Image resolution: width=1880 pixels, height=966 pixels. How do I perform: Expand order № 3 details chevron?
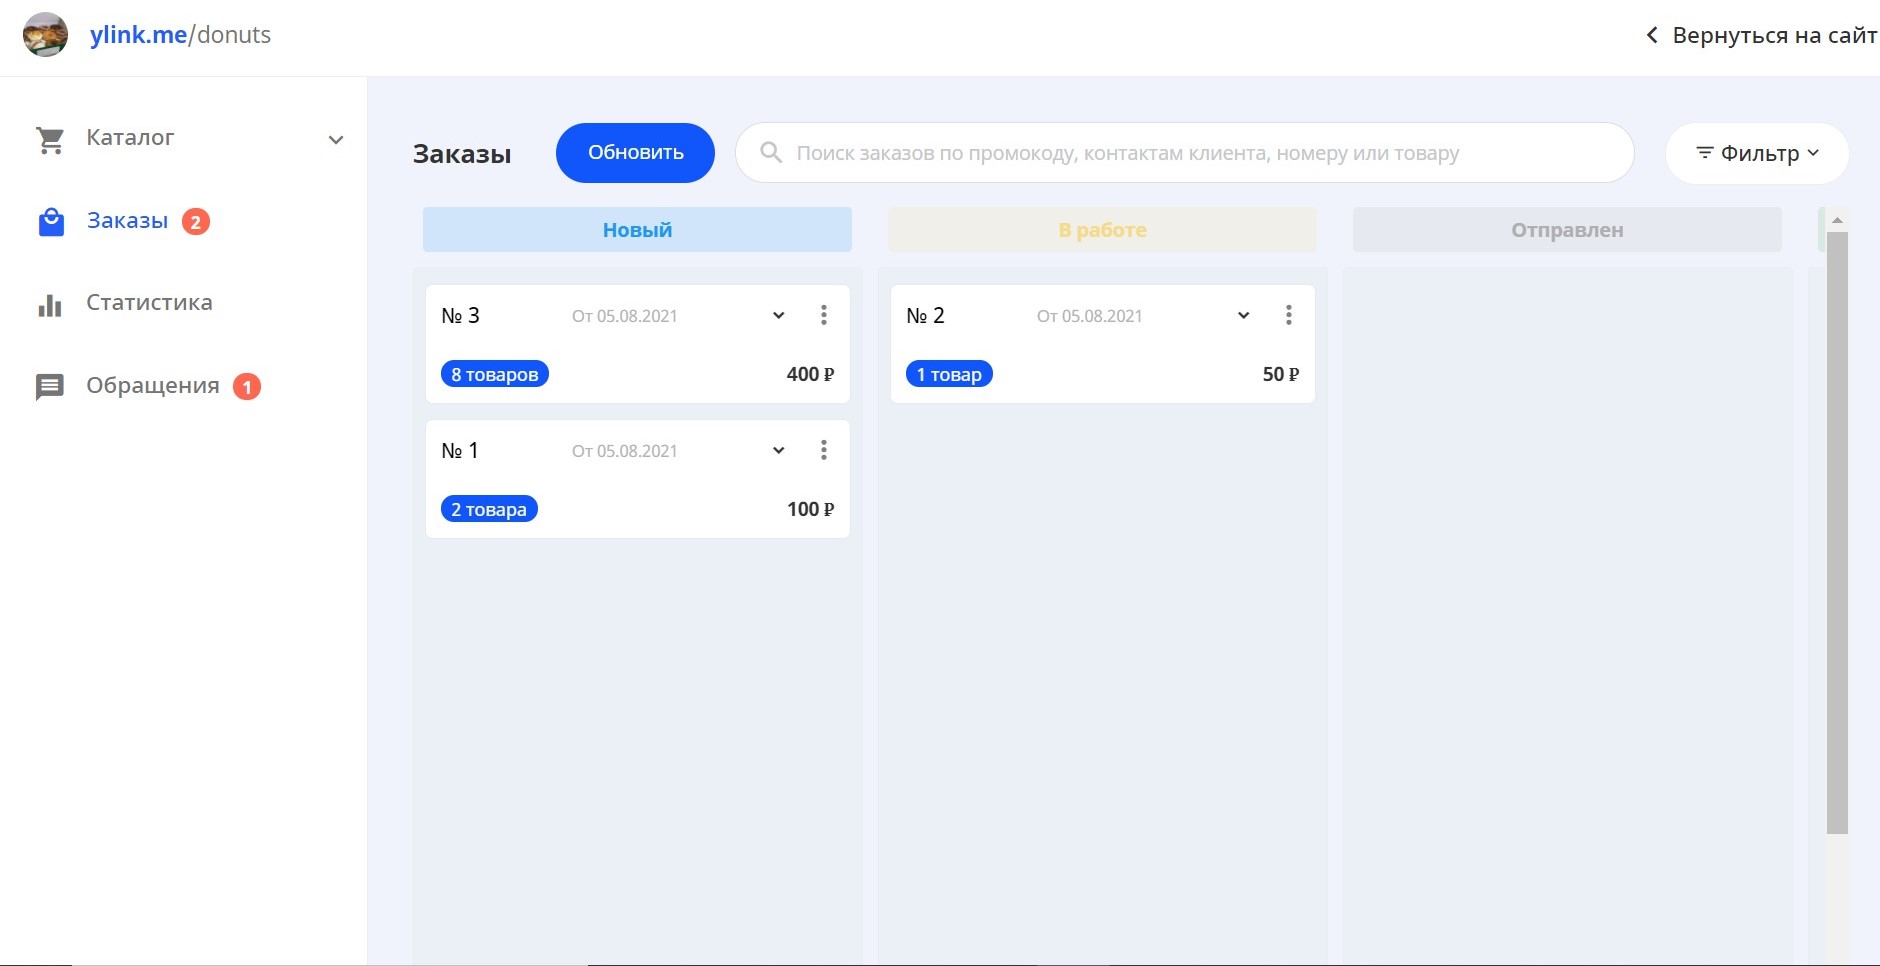pyautogui.click(x=778, y=316)
